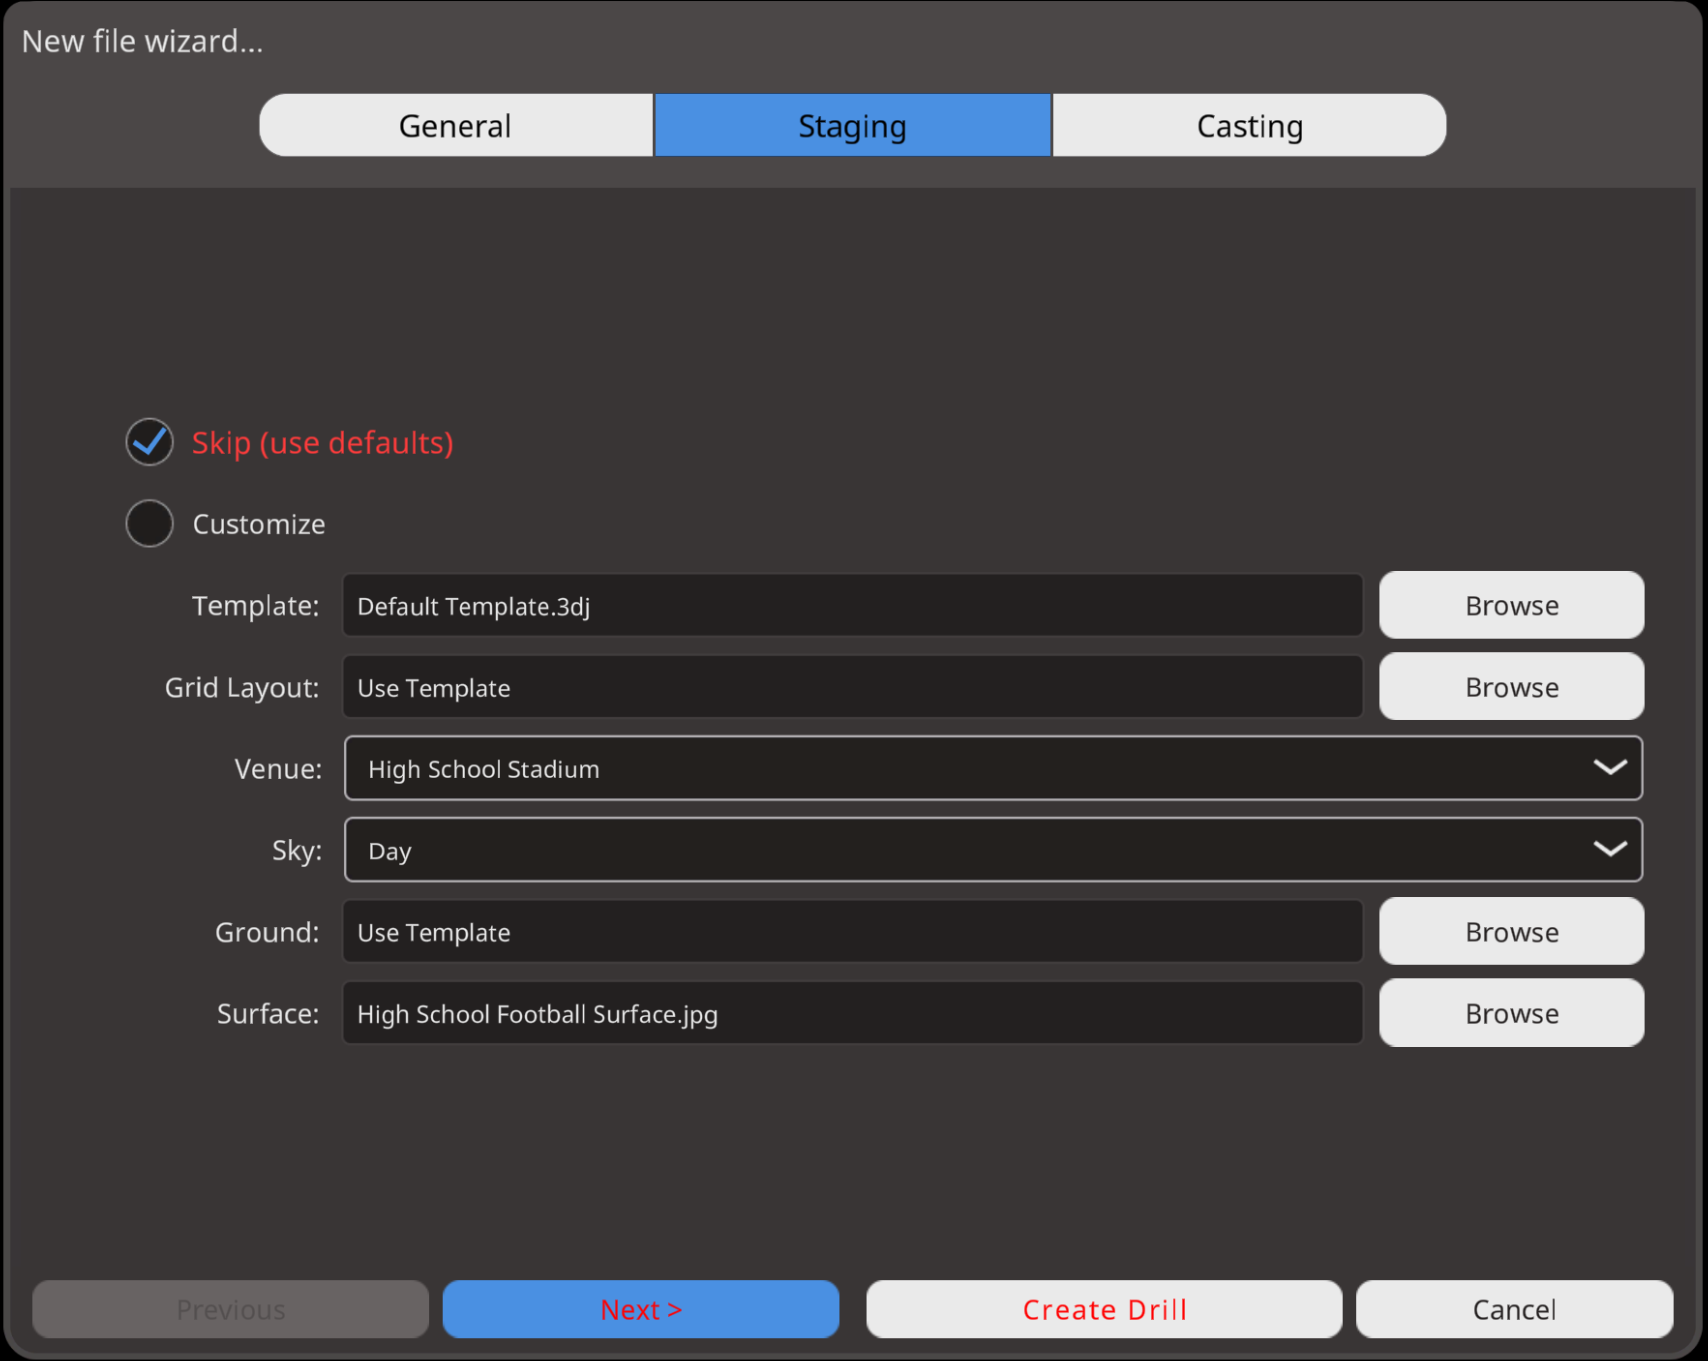Screen dimensions: 1708x1361
Task: Click the Create Drill button
Action: pyautogui.click(x=1104, y=1309)
